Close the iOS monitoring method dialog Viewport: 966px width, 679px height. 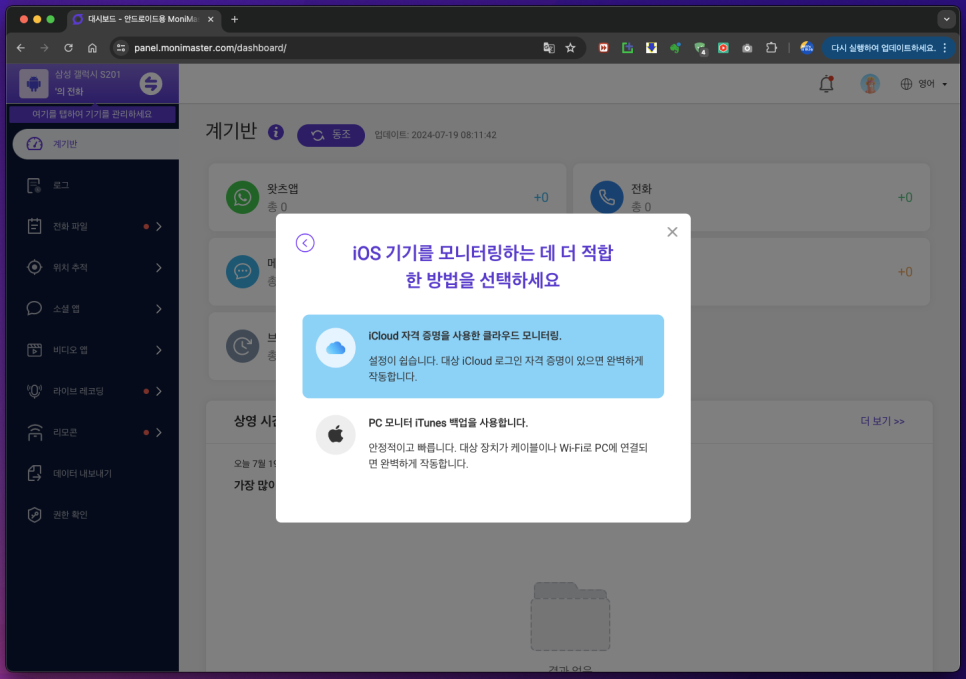(x=672, y=232)
